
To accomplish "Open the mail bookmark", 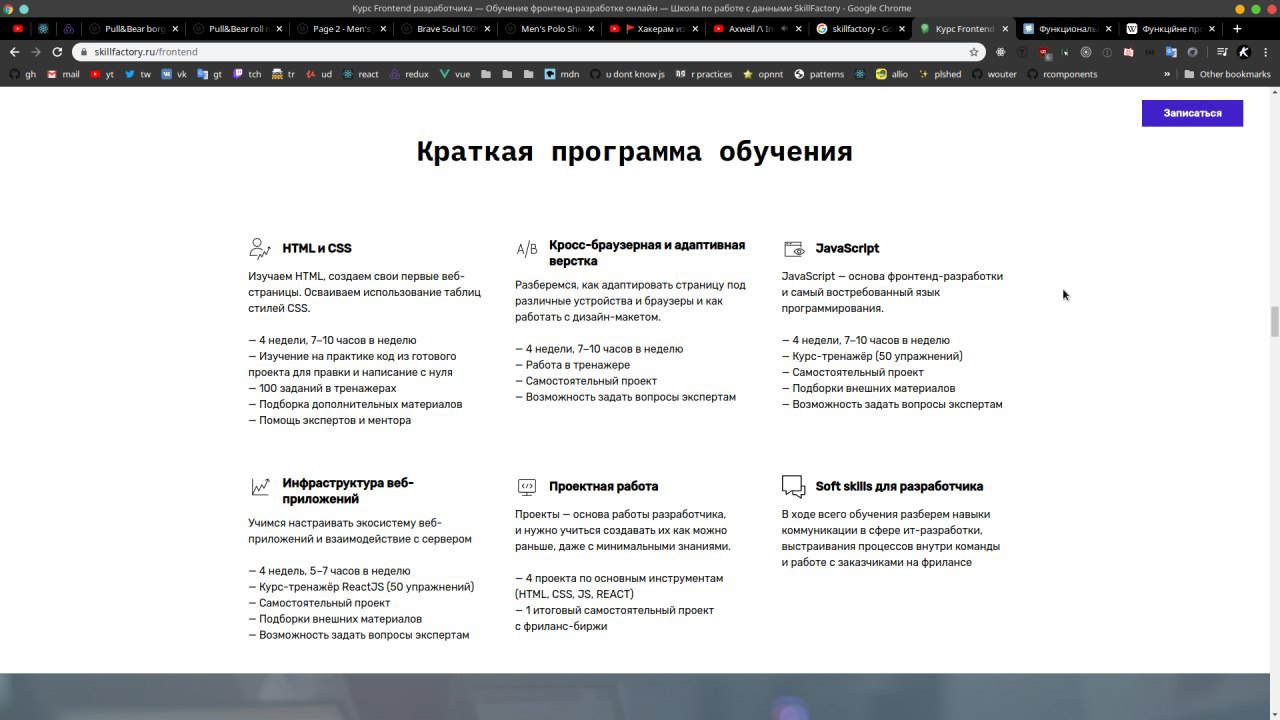I will pyautogui.click(x=63, y=74).
